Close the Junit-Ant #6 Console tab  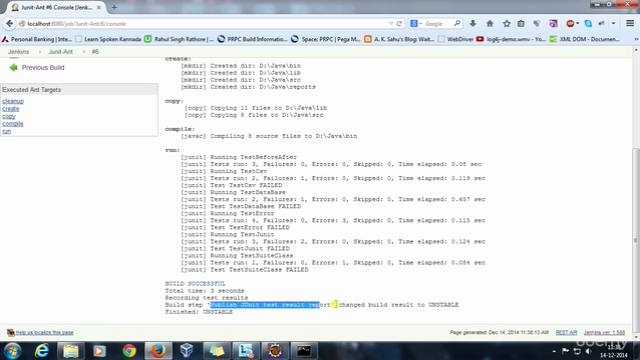pos(98,7)
